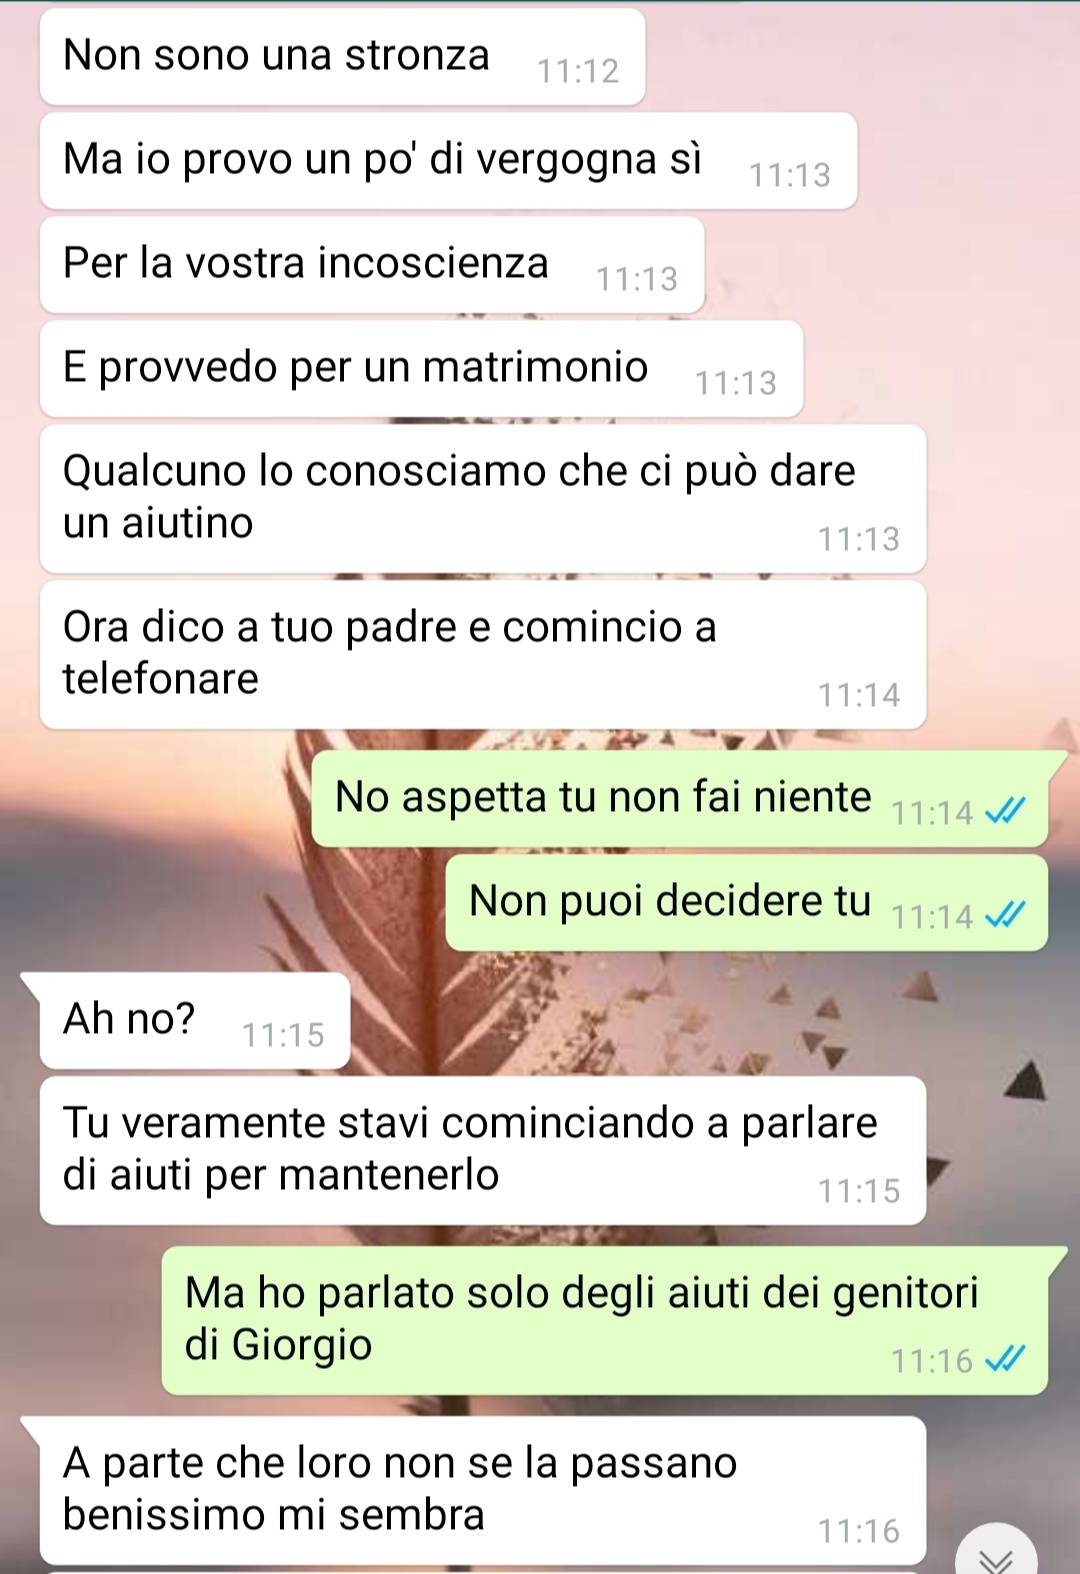1080x1574 pixels.
Task: Tap the sent message mentioning 'genitori di Giorgio'
Action: point(605,1320)
